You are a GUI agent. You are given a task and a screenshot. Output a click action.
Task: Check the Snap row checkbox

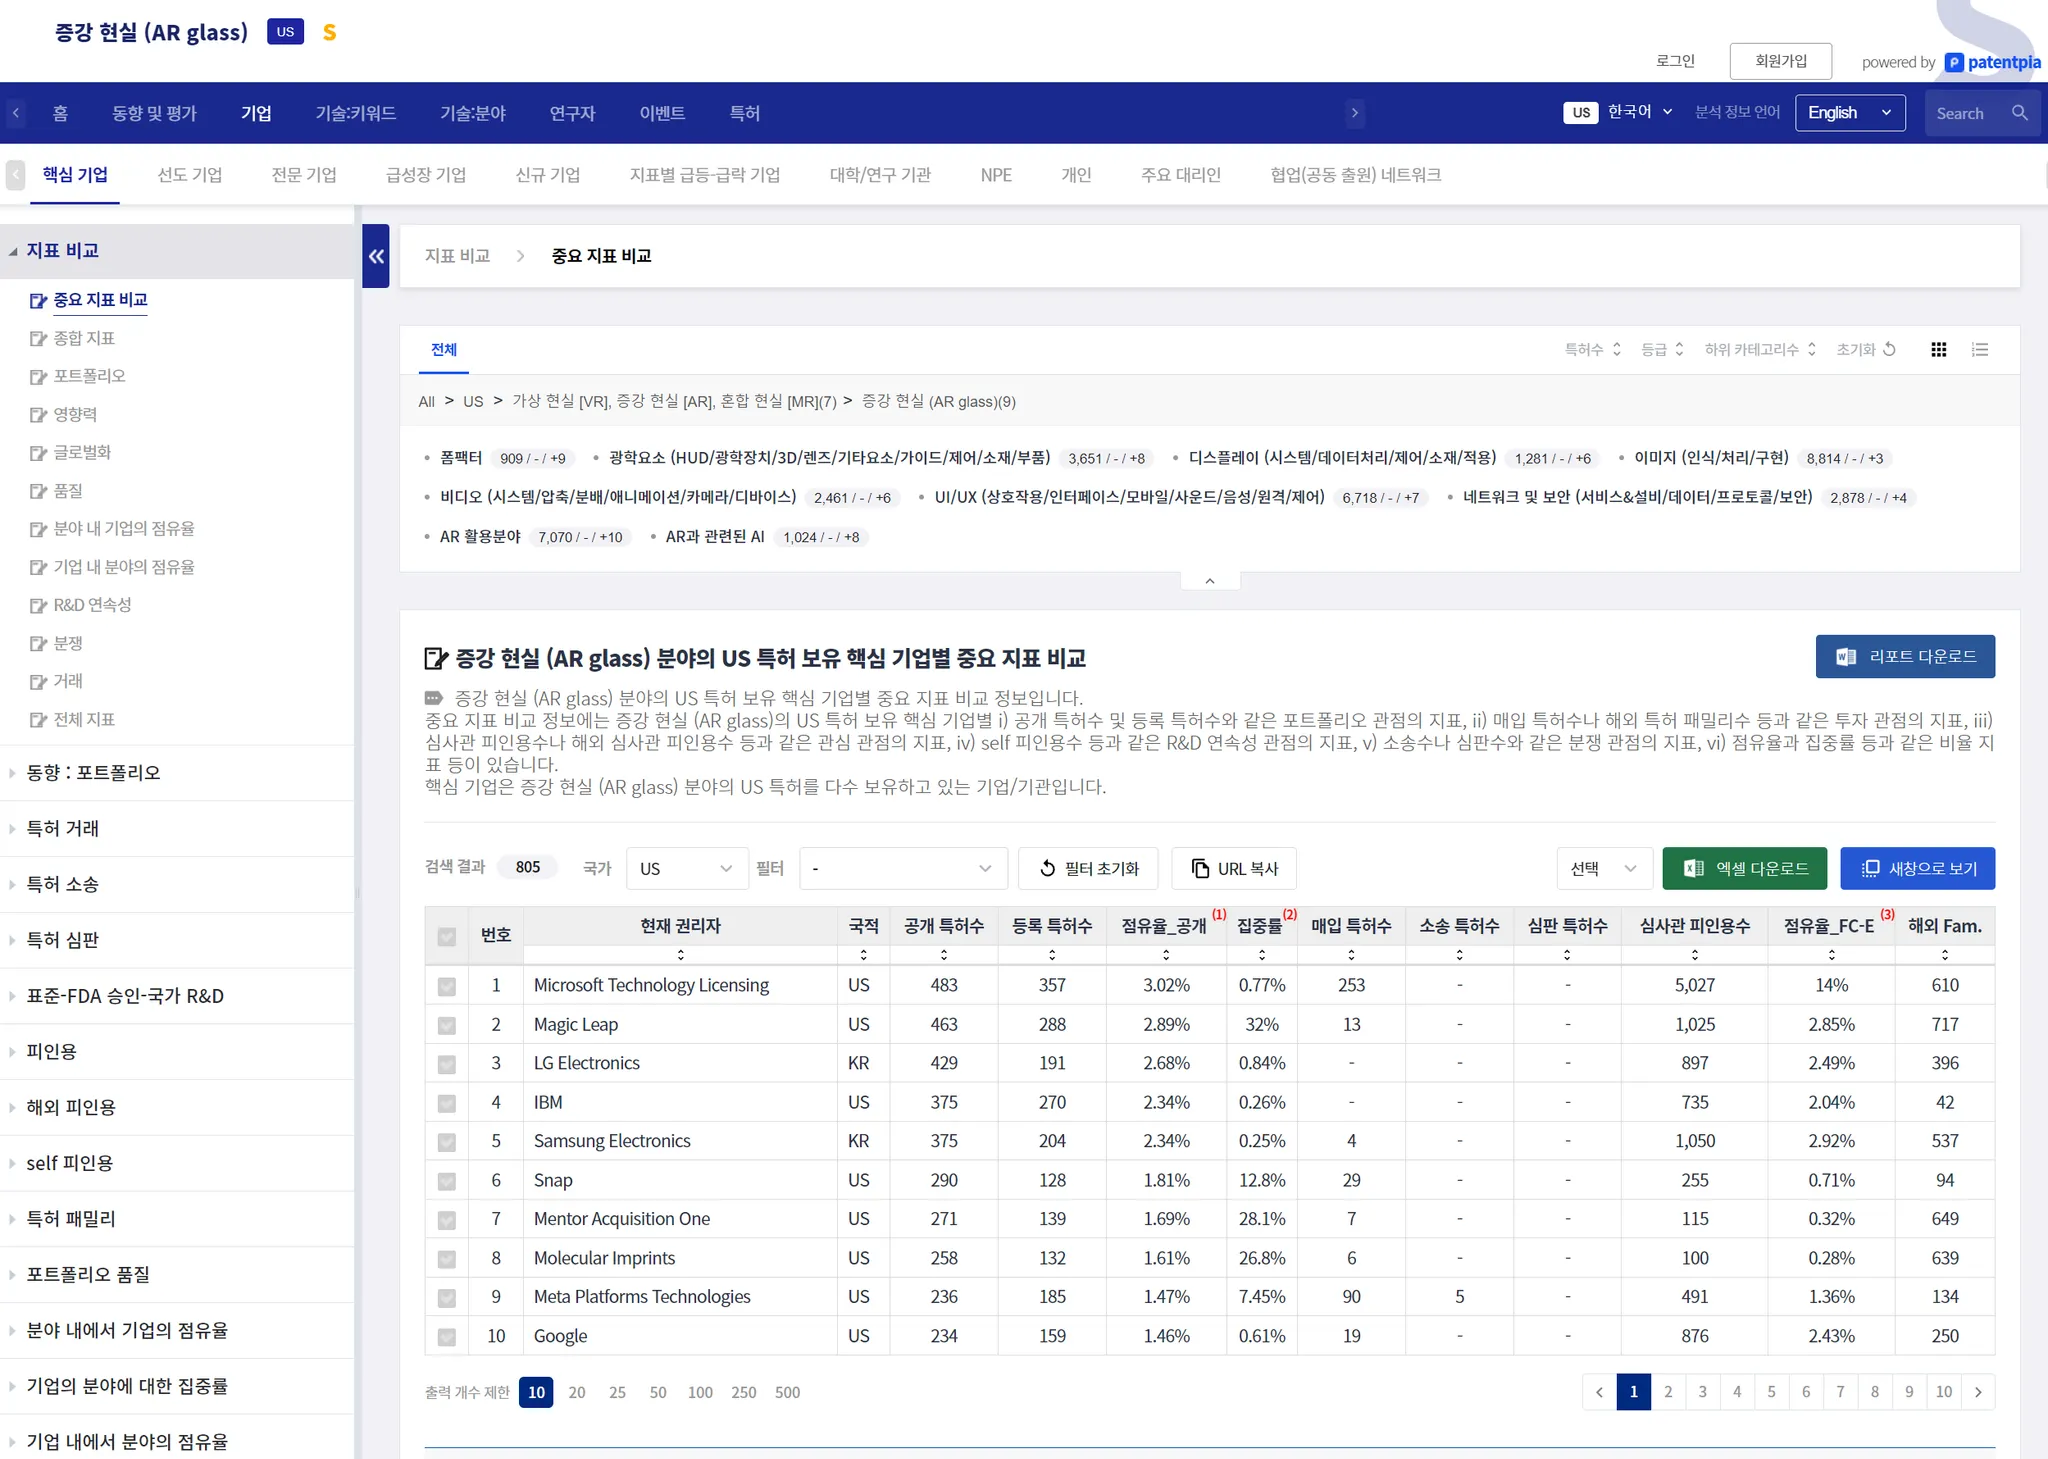(x=447, y=1181)
